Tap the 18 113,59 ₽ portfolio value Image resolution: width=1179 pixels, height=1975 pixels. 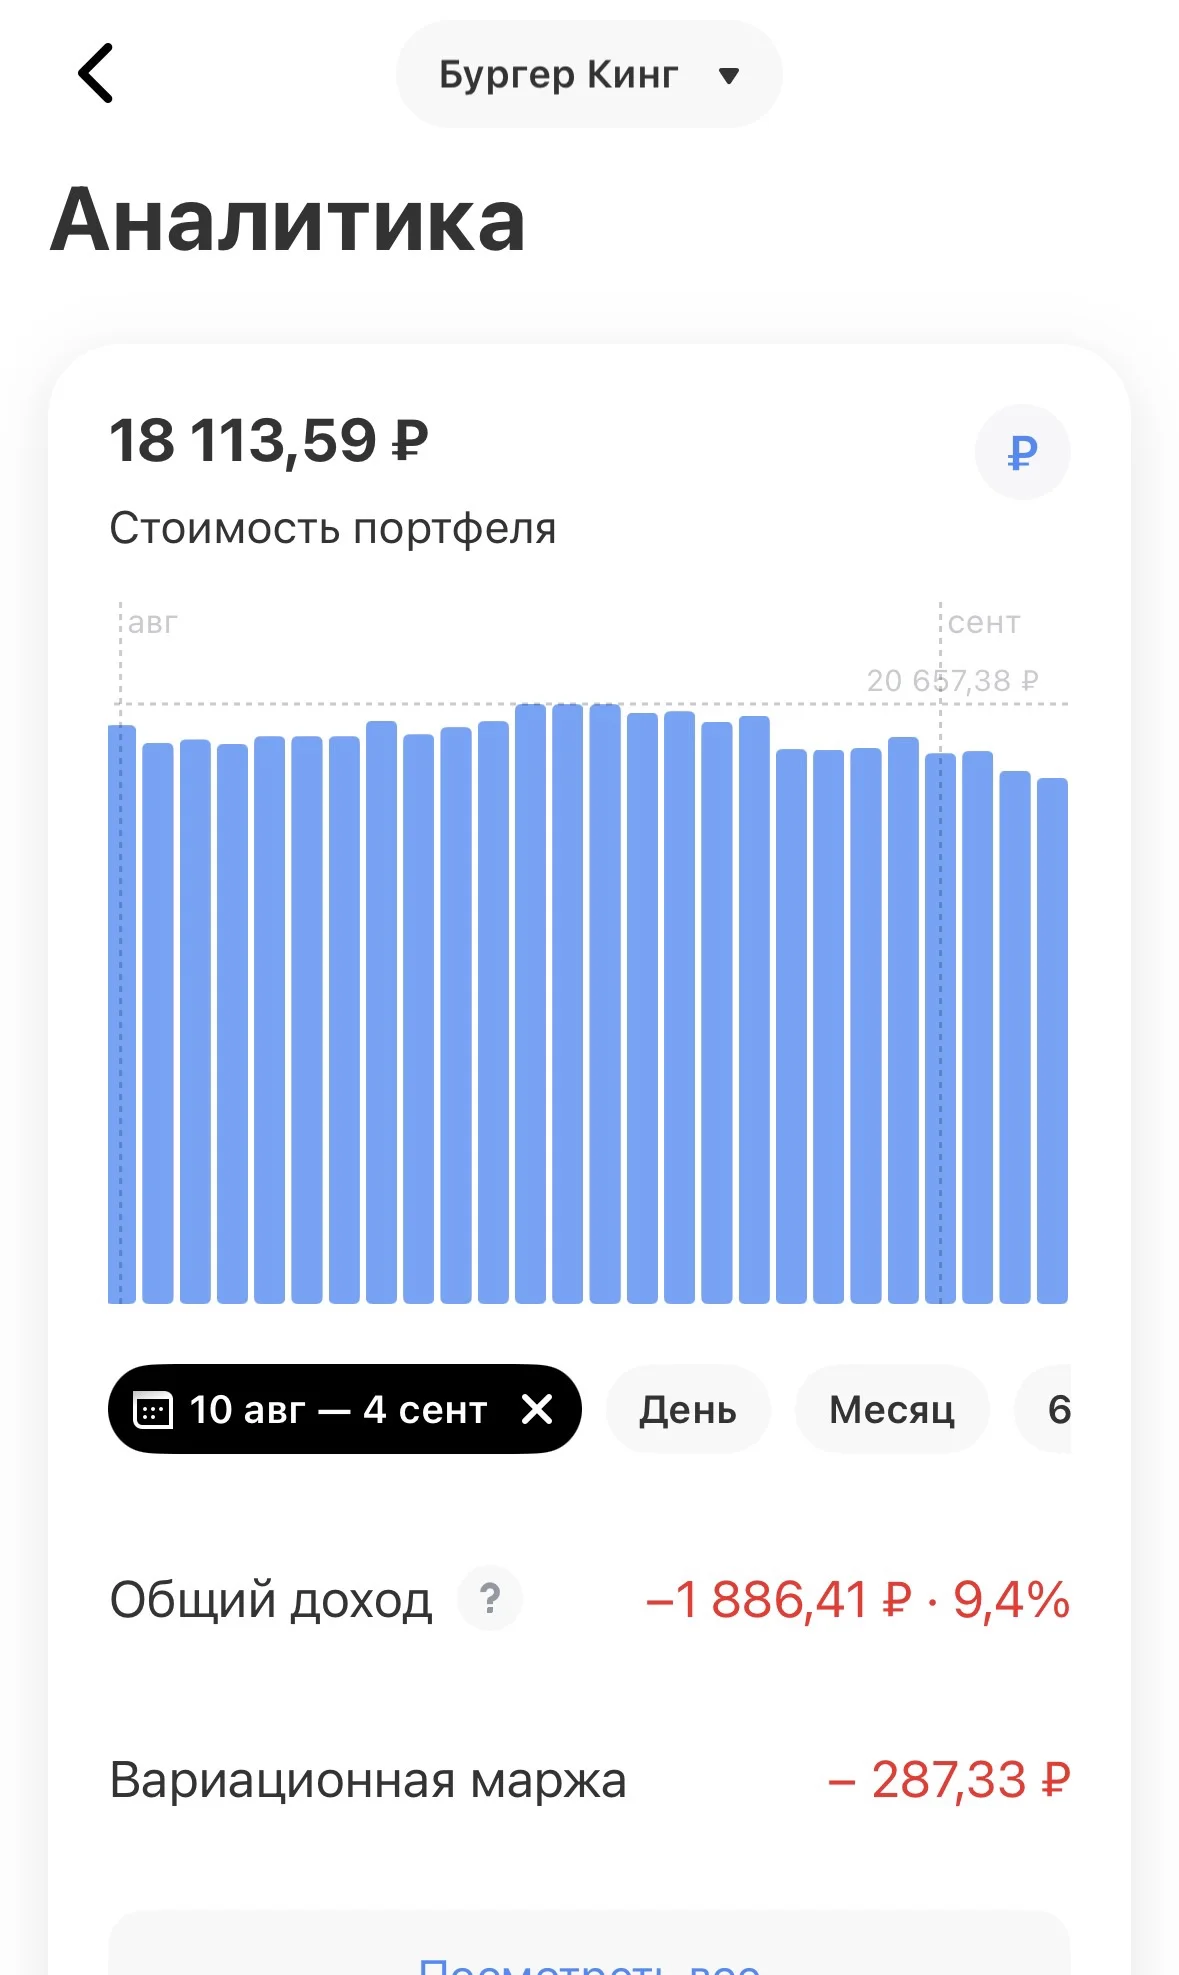269,441
